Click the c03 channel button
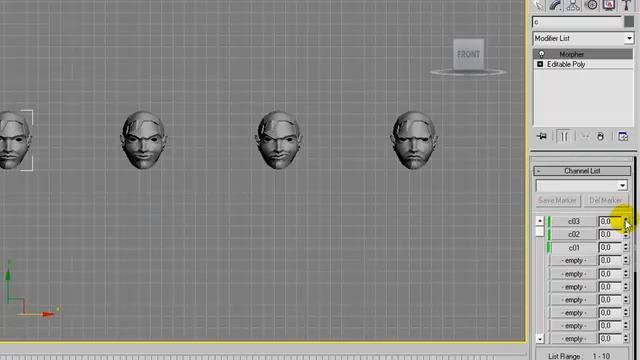 click(x=573, y=221)
